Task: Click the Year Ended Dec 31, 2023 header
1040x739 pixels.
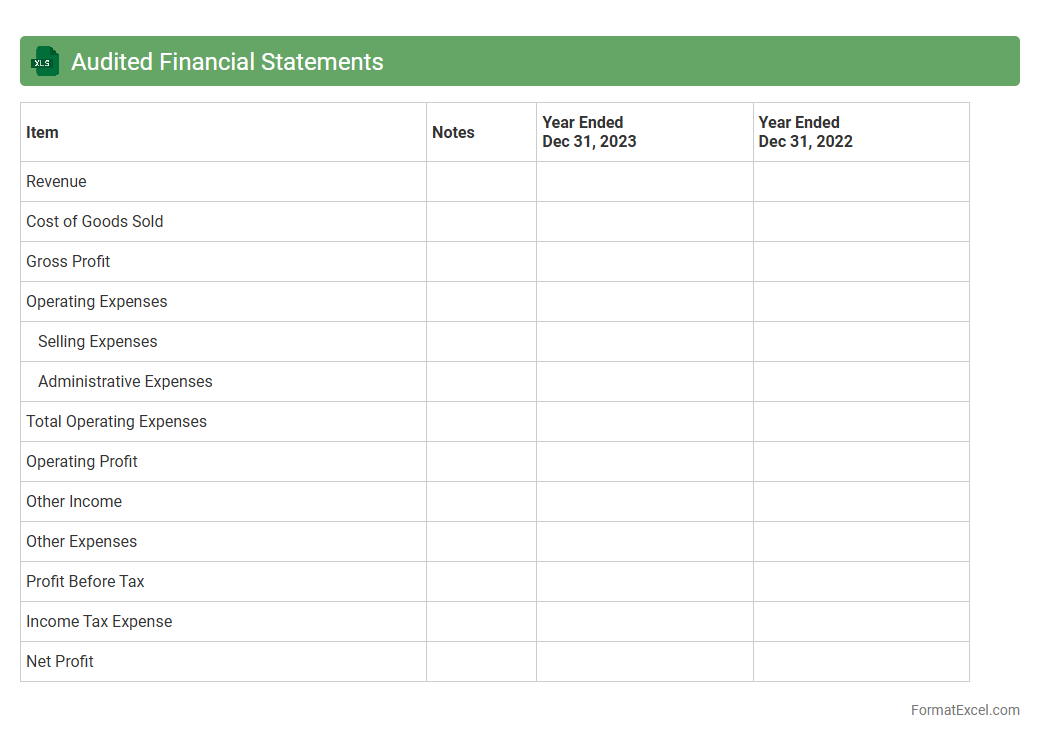Action: [589, 132]
